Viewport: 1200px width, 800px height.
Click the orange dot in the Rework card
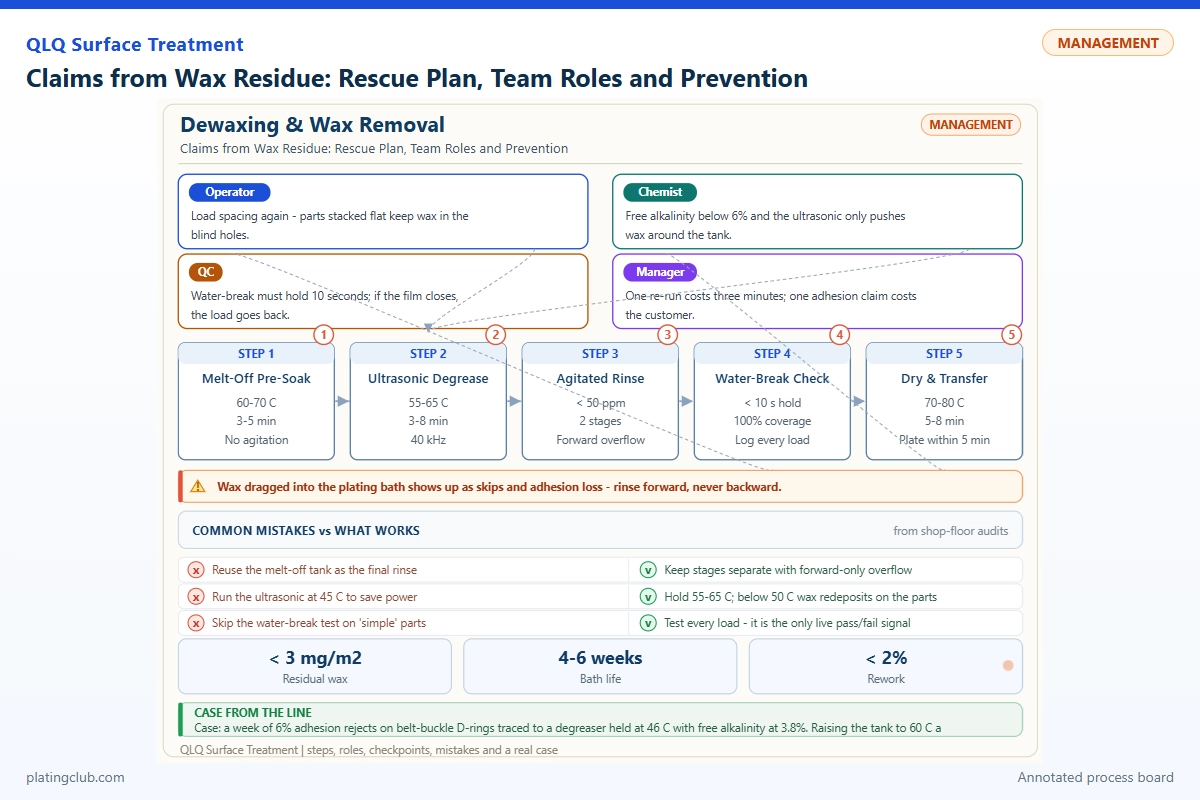click(x=1008, y=666)
